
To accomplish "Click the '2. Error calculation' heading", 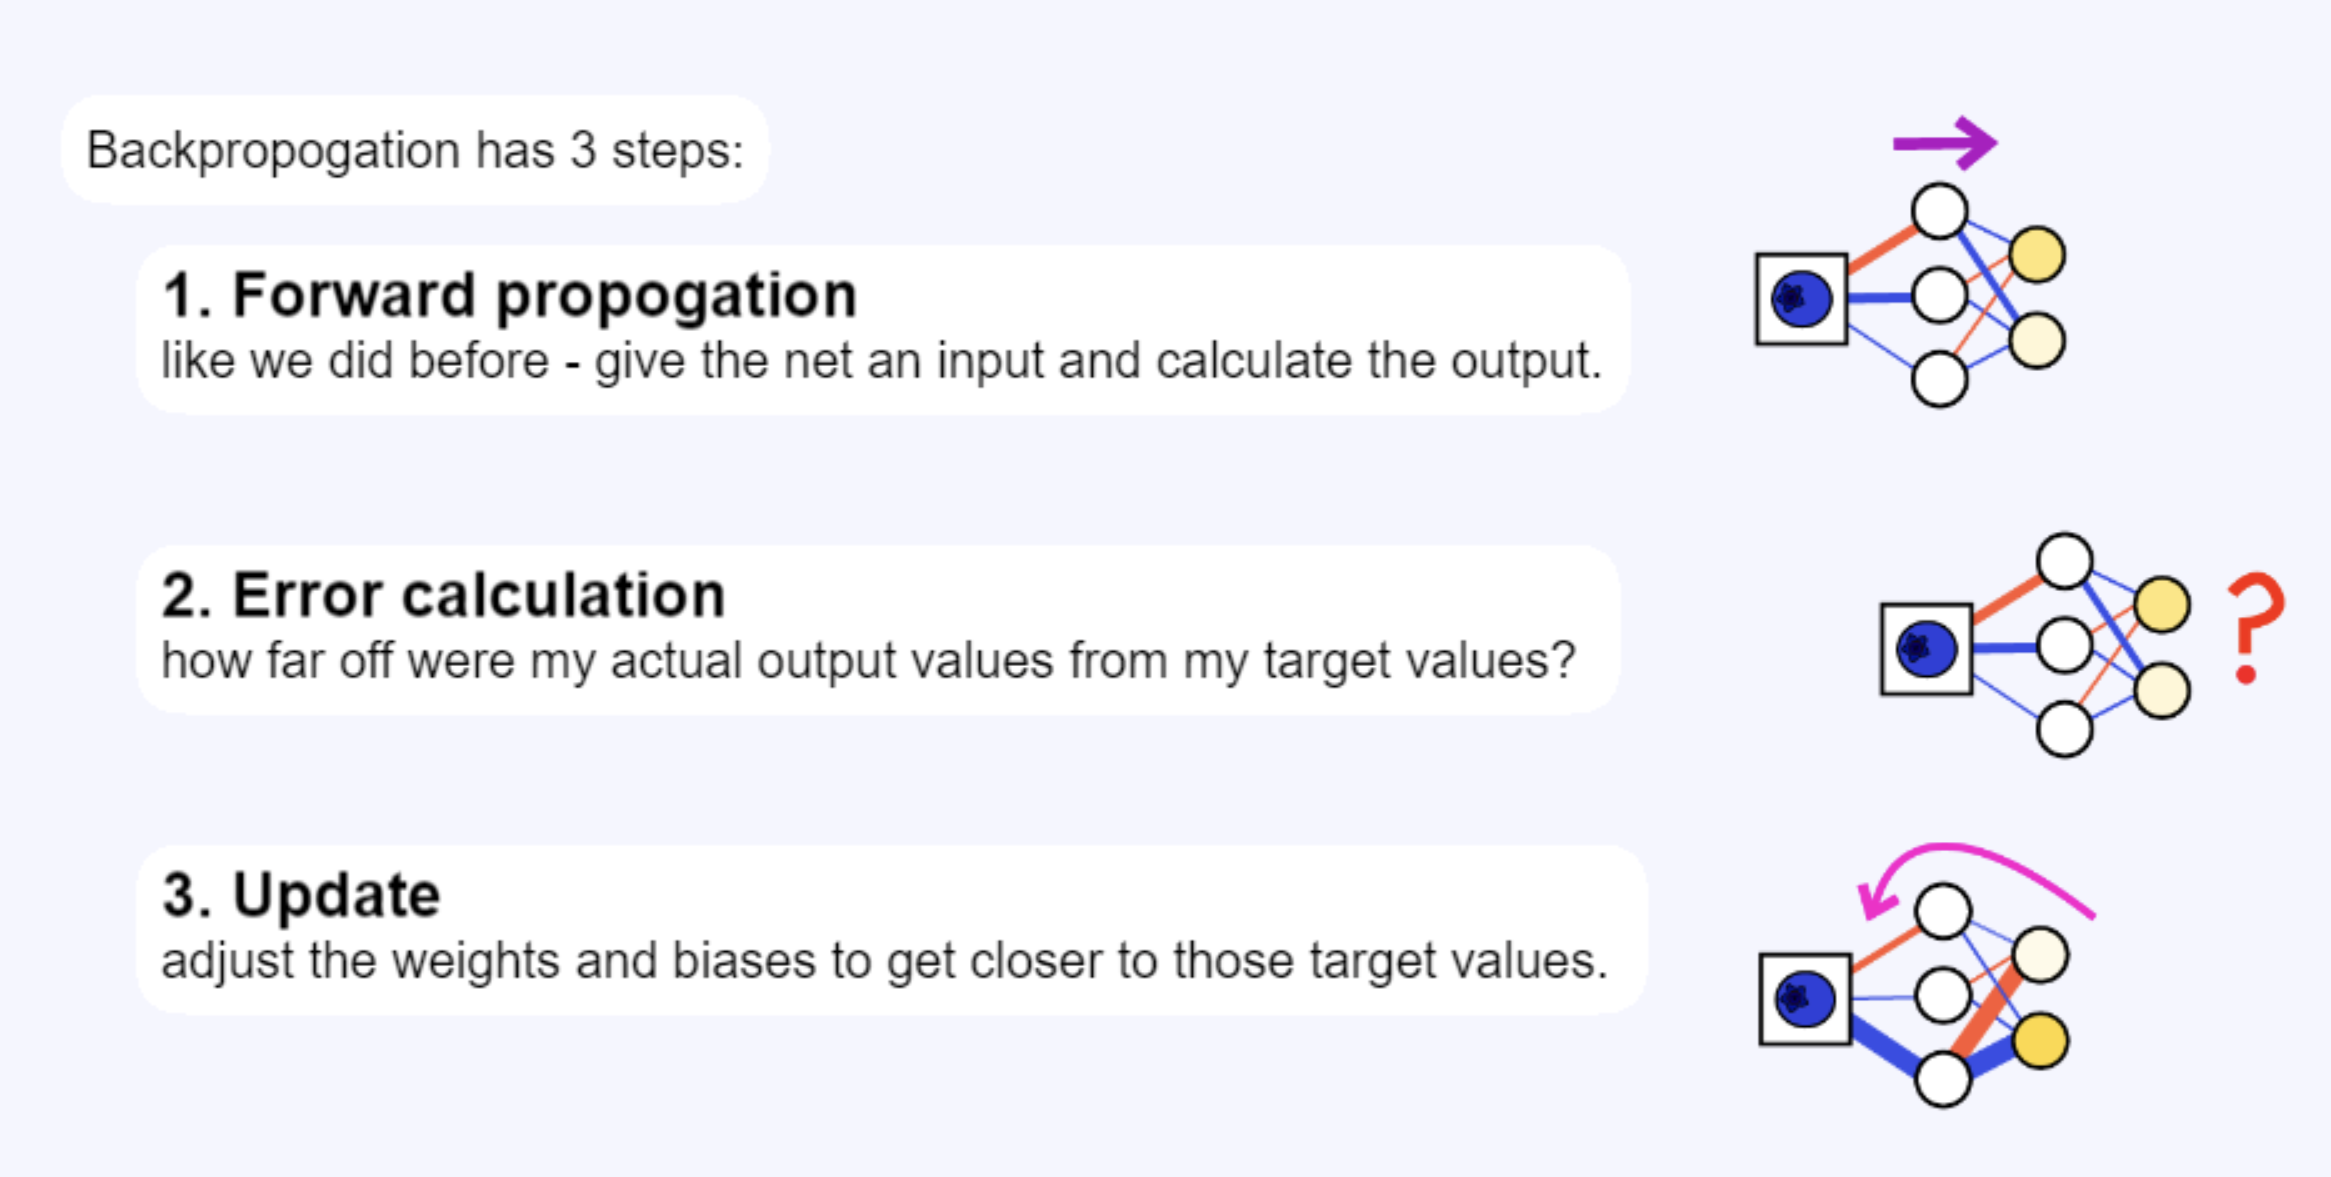I will pyautogui.click(x=443, y=595).
